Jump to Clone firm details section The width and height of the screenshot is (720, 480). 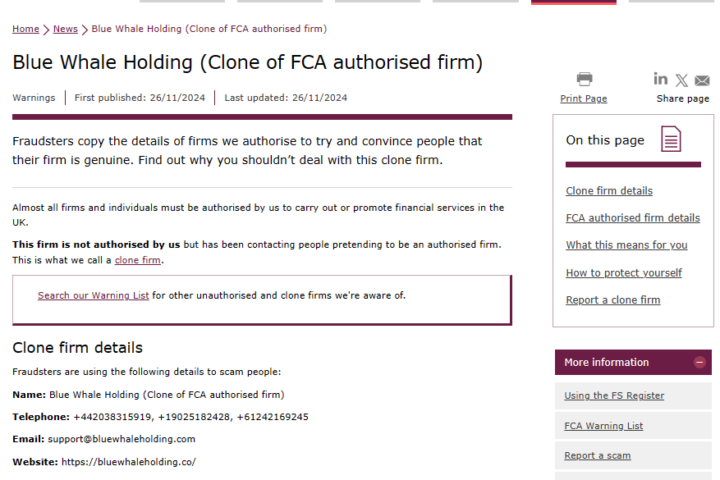pos(609,191)
